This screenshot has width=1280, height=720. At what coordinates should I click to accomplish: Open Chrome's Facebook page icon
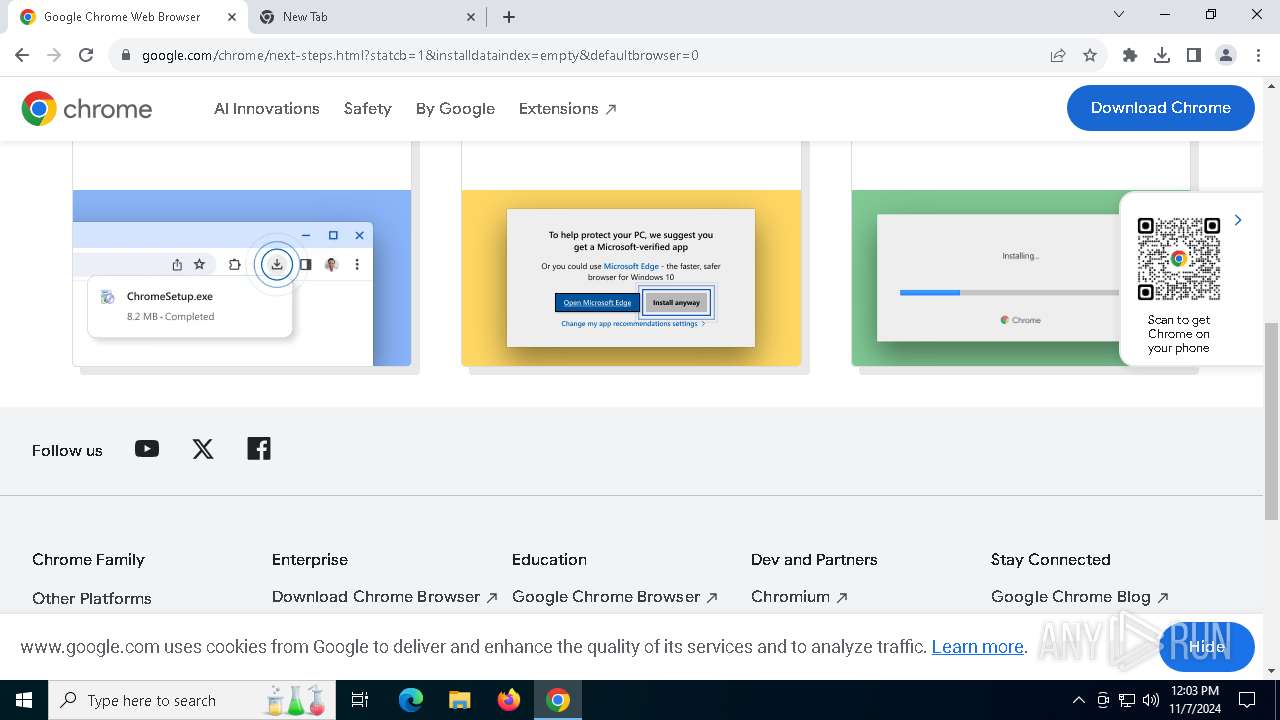pos(259,449)
